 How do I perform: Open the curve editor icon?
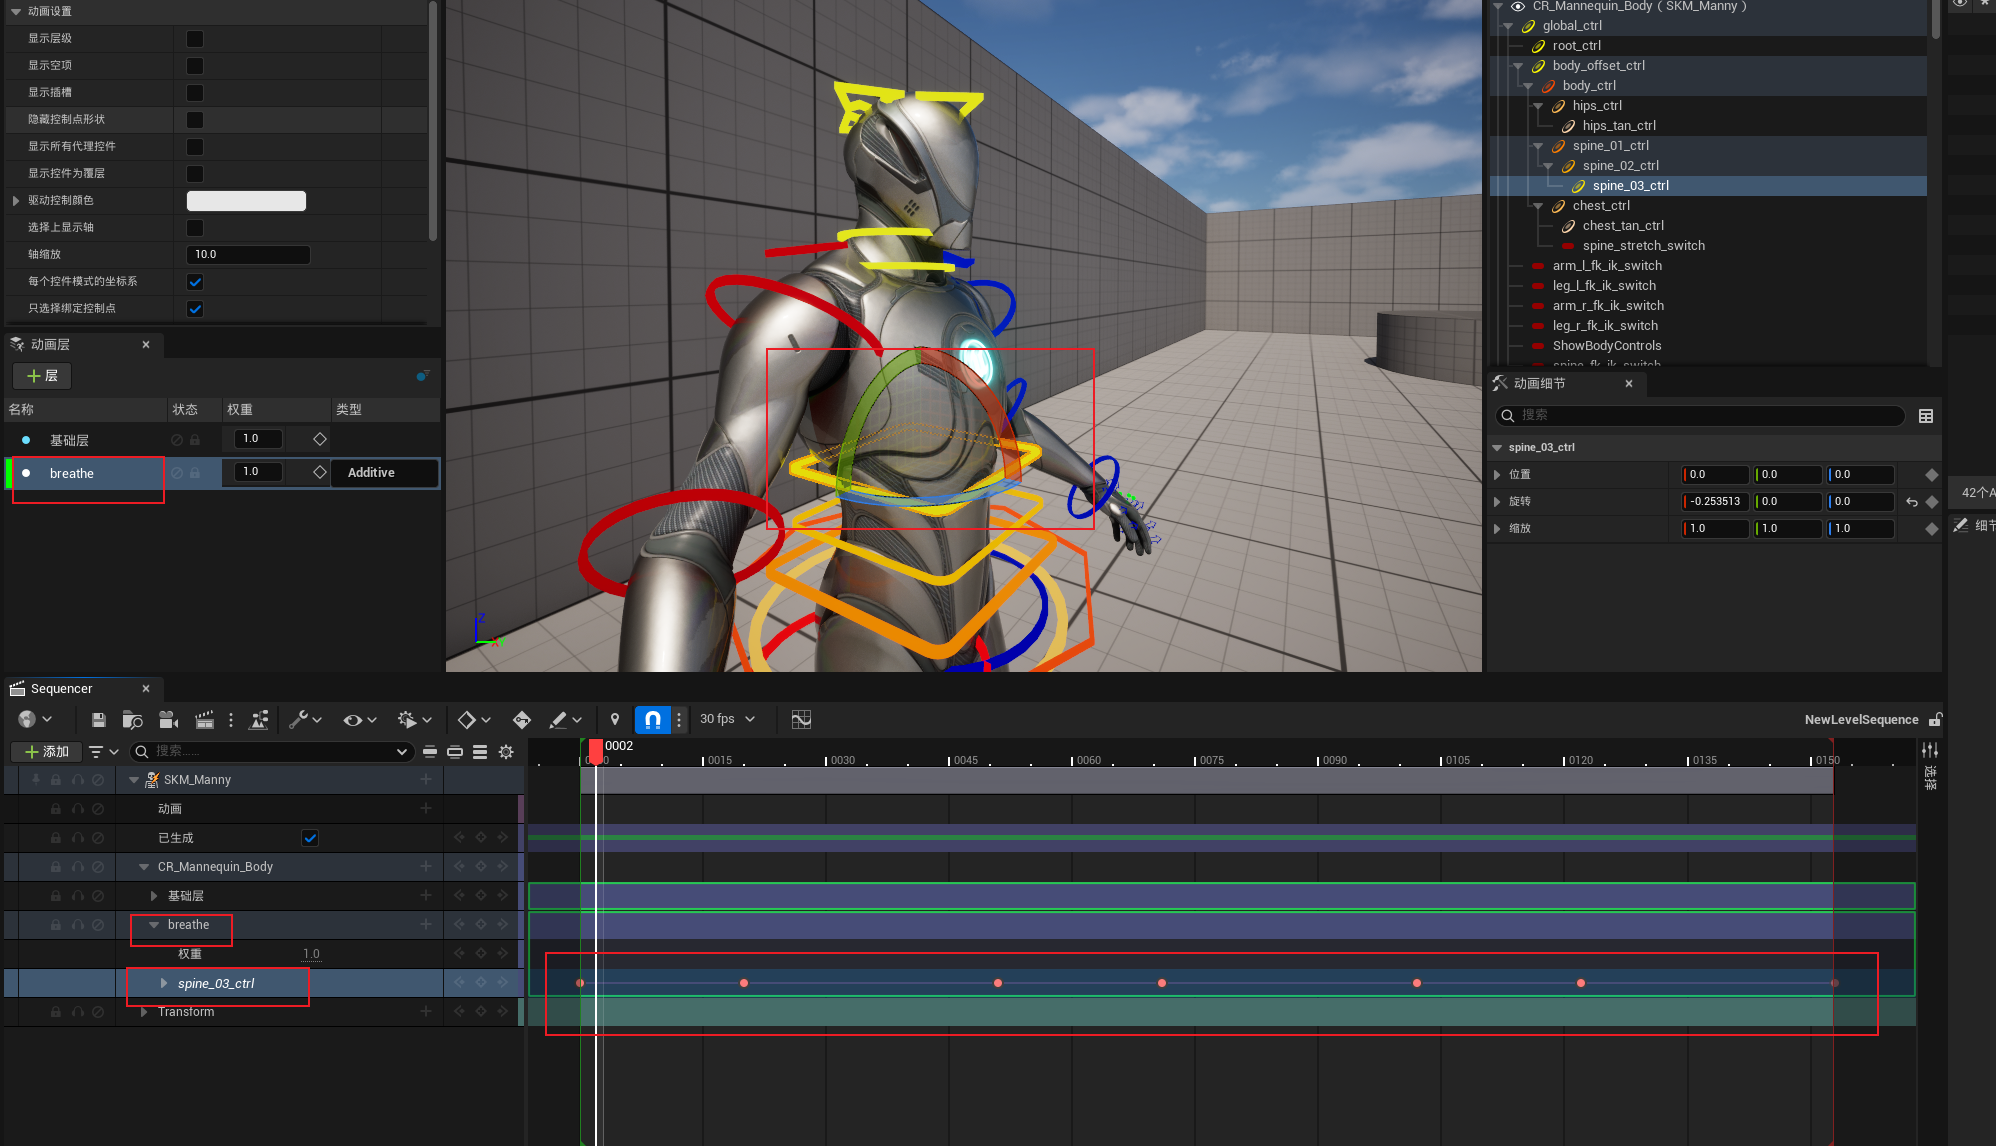coord(801,720)
